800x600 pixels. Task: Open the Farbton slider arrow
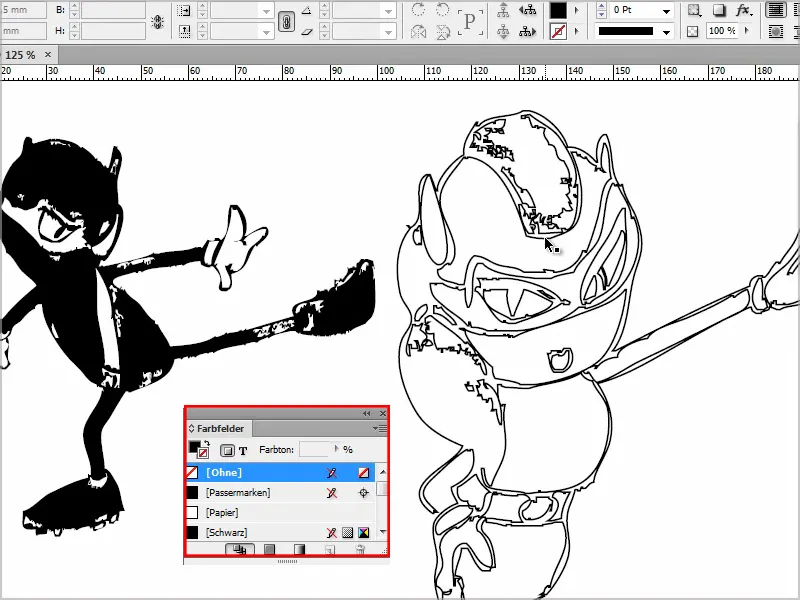click(336, 449)
